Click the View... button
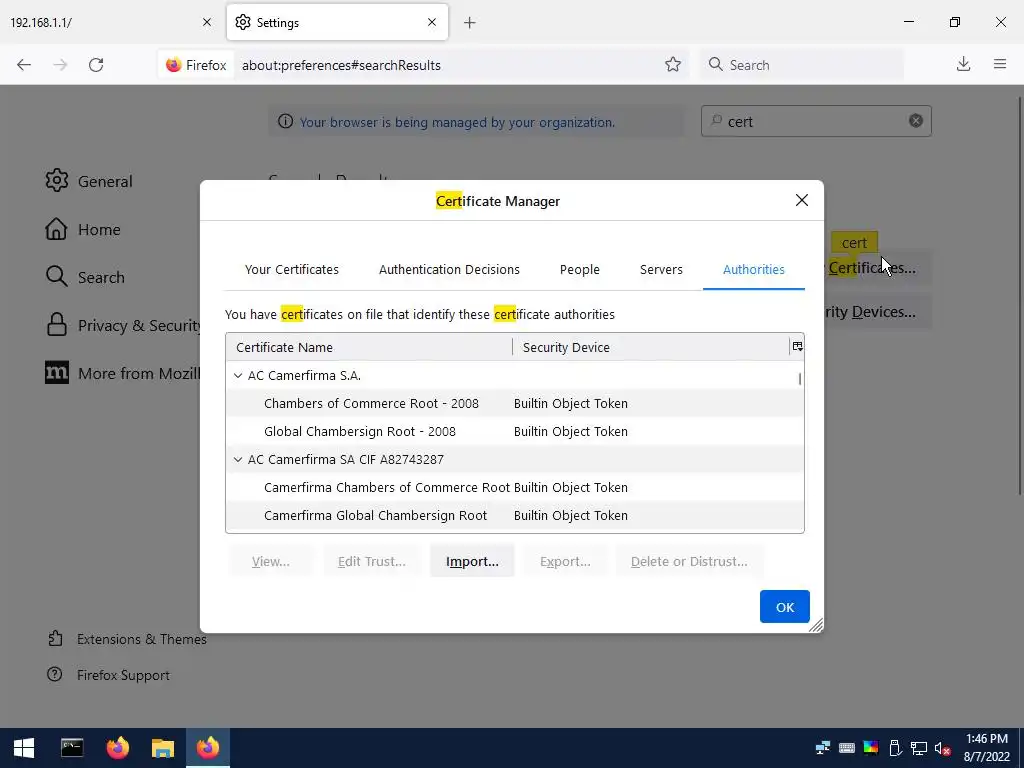The height and width of the screenshot is (768, 1024). pyautogui.click(x=271, y=561)
